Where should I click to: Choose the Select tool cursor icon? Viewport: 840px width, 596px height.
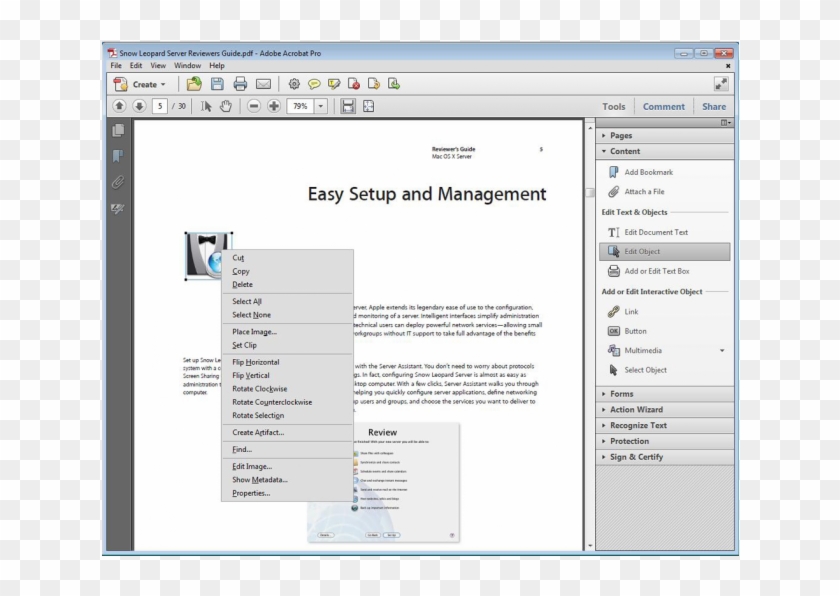click(206, 106)
